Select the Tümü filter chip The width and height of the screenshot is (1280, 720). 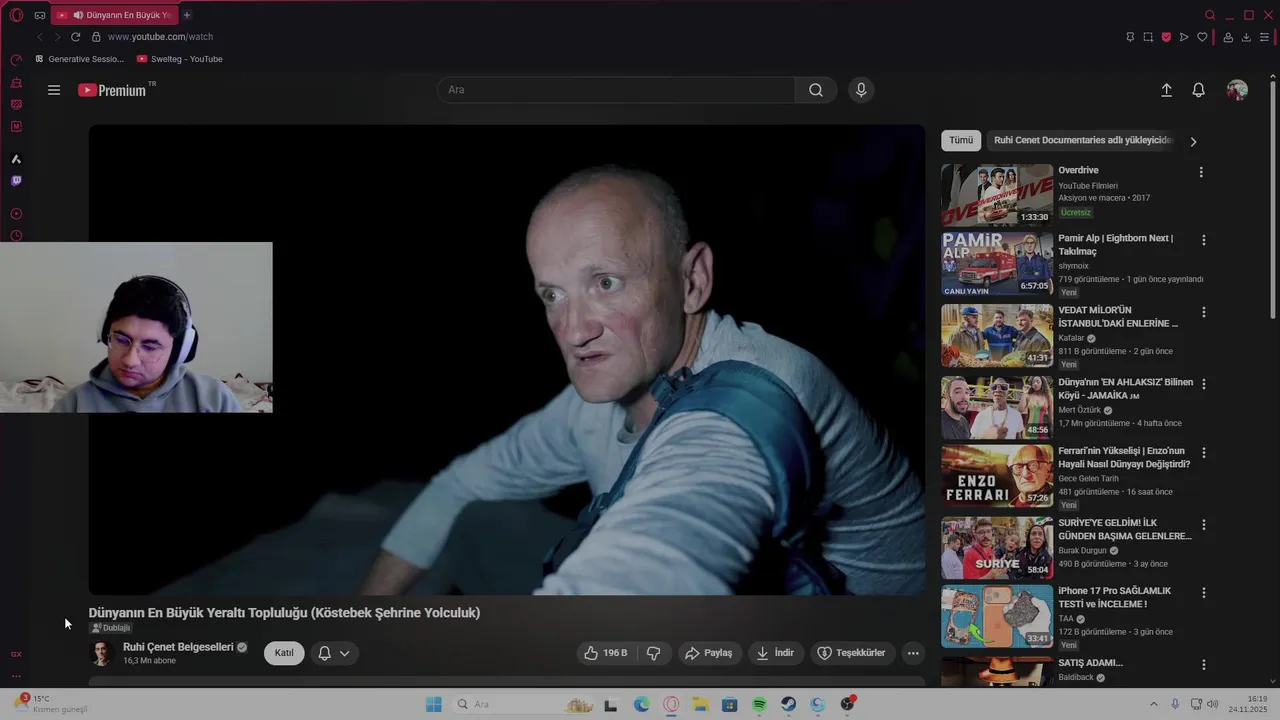pos(961,141)
